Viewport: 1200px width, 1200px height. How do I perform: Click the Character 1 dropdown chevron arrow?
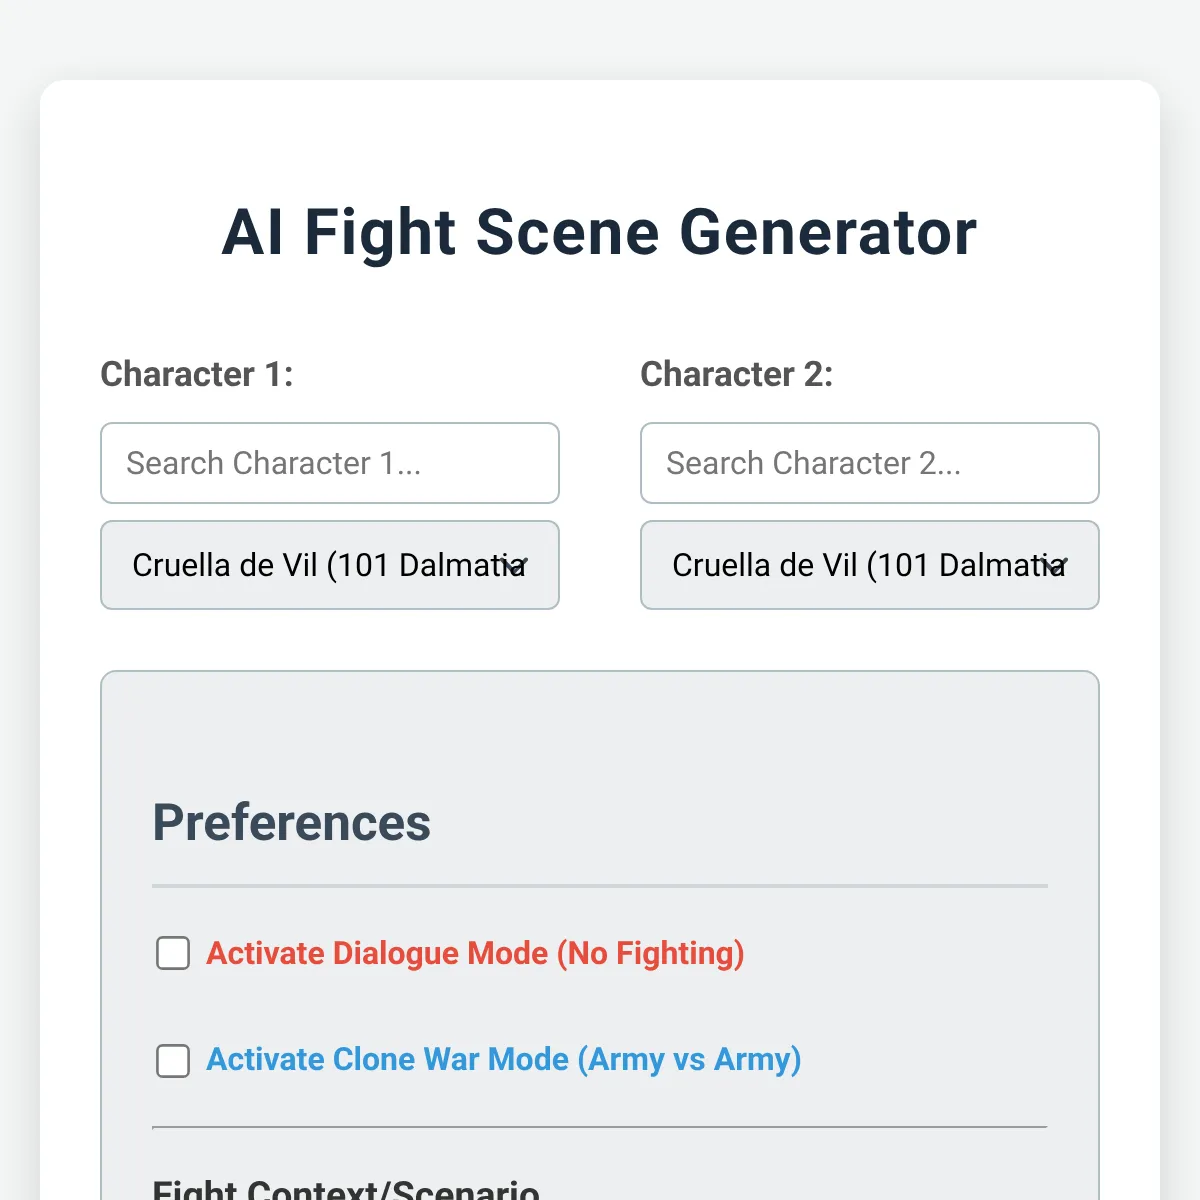[514, 566]
